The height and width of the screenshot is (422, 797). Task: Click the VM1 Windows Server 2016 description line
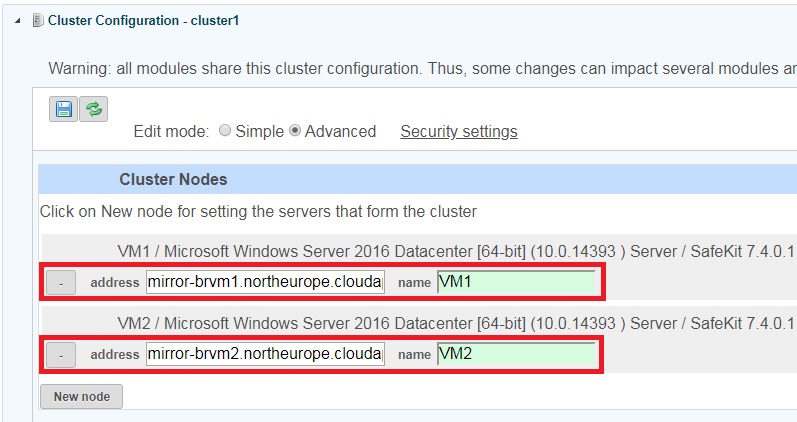point(455,251)
